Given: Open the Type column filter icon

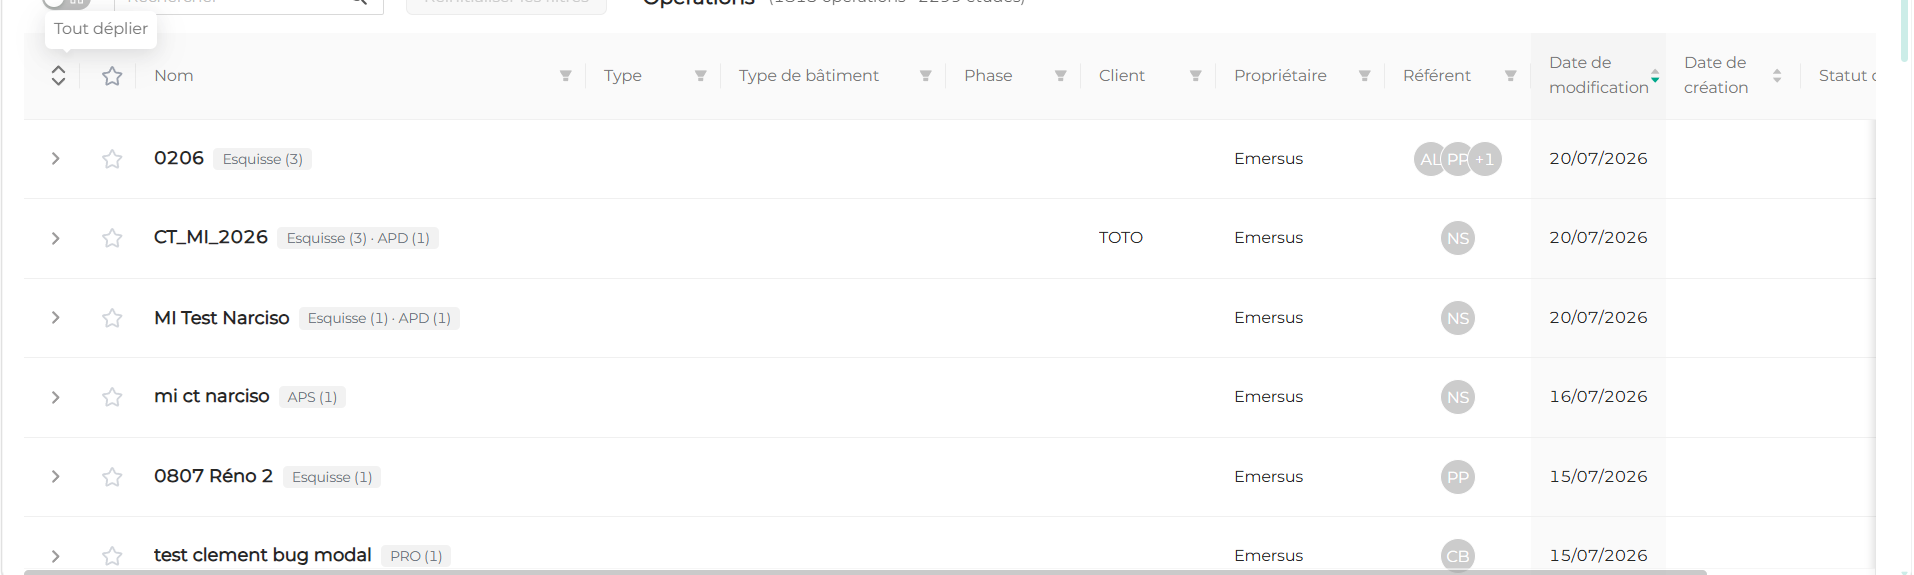Looking at the screenshot, I should (x=700, y=76).
